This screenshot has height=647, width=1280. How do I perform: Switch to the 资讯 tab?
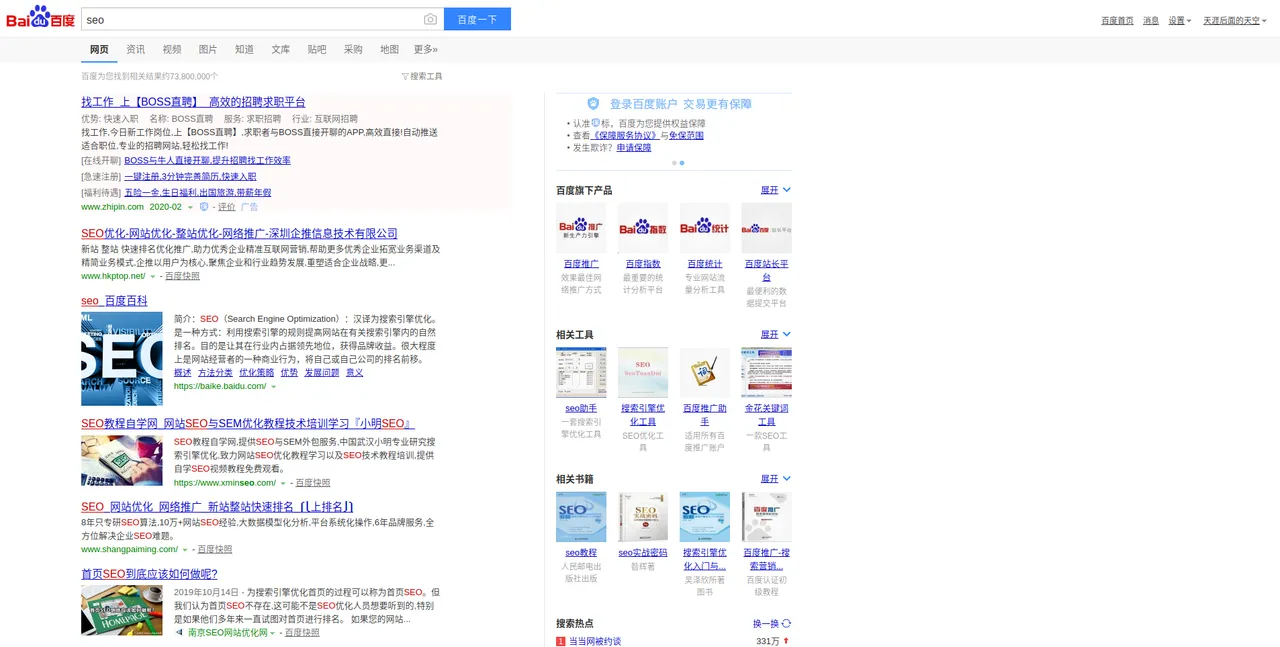click(x=135, y=49)
